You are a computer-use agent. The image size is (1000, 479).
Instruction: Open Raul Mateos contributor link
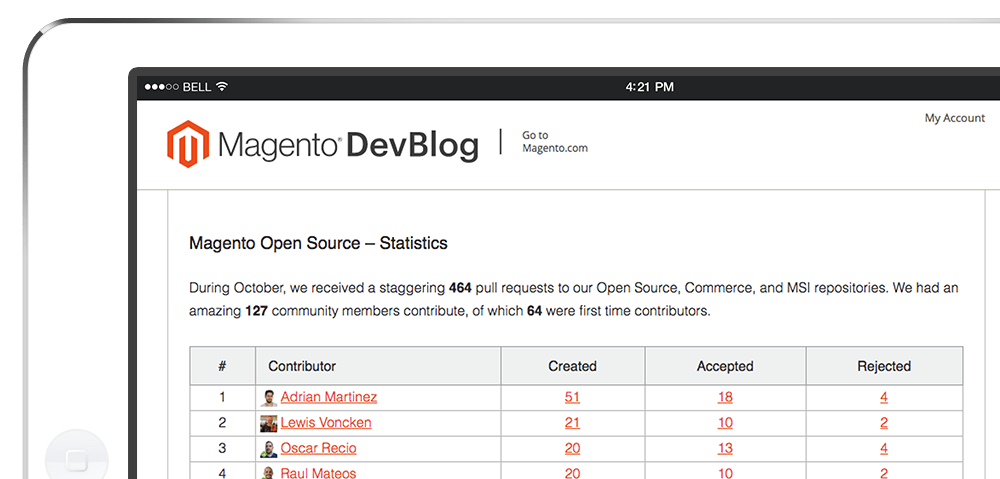(318, 473)
